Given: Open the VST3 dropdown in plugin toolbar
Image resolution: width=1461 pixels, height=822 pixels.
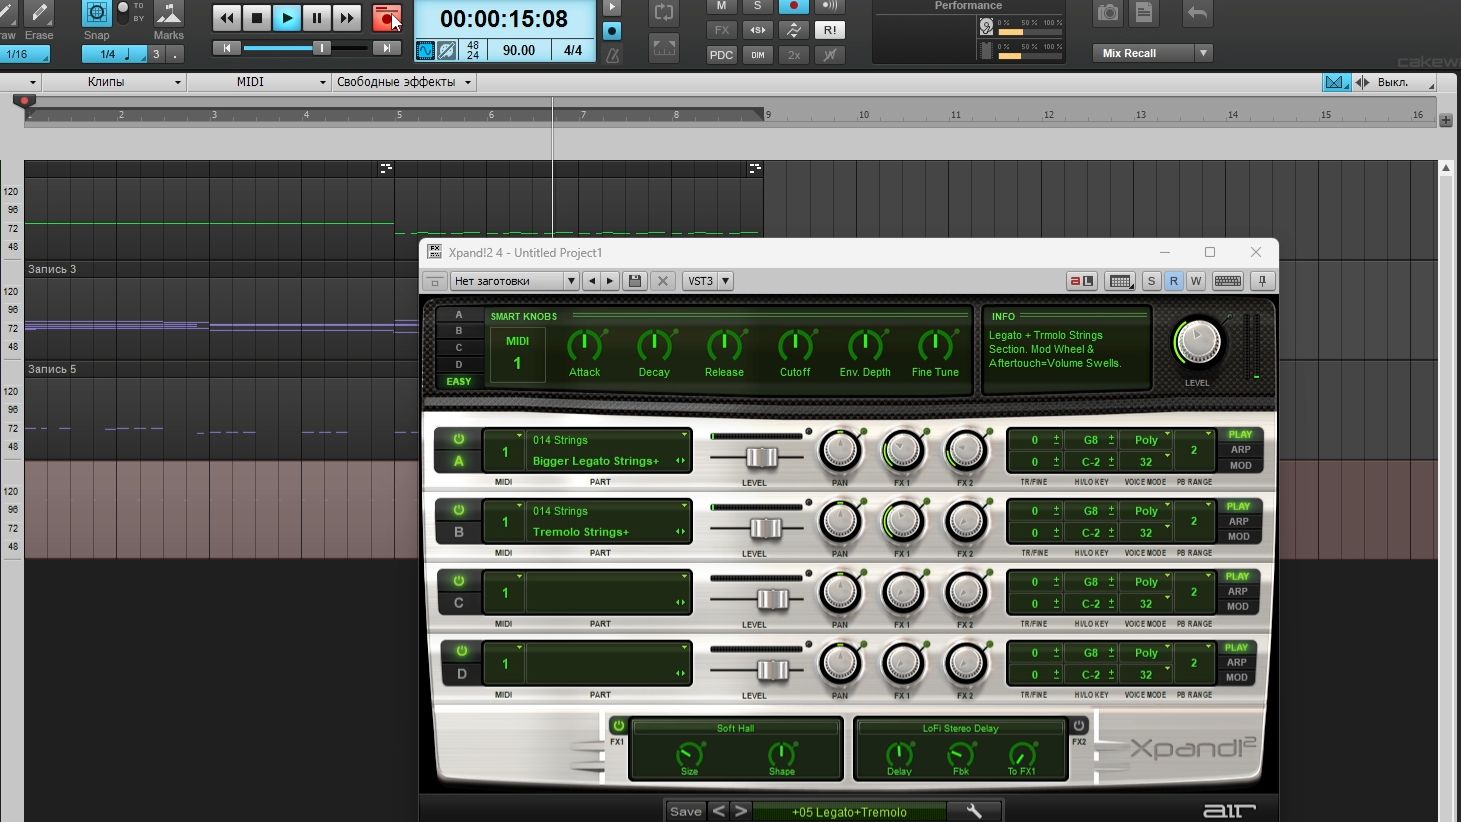Looking at the screenshot, I should tap(708, 281).
